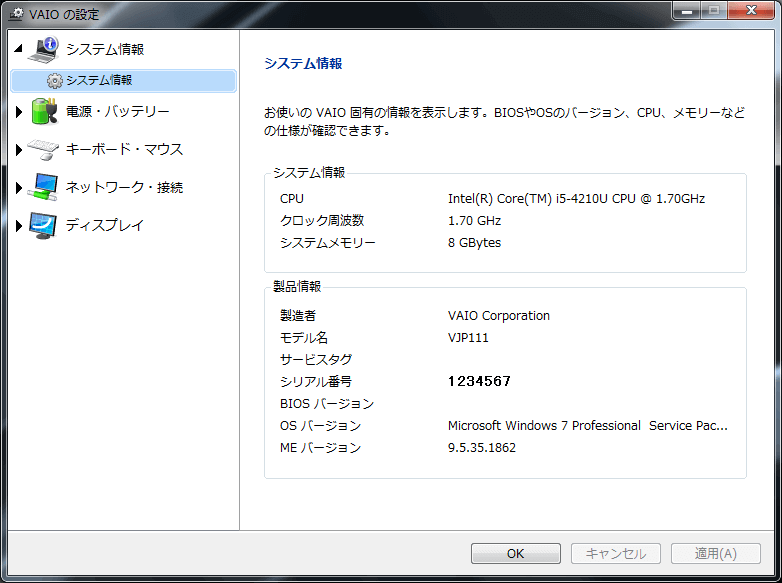Click the キャンセル button
The height and width of the screenshot is (583, 782).
tap(616, 554)
